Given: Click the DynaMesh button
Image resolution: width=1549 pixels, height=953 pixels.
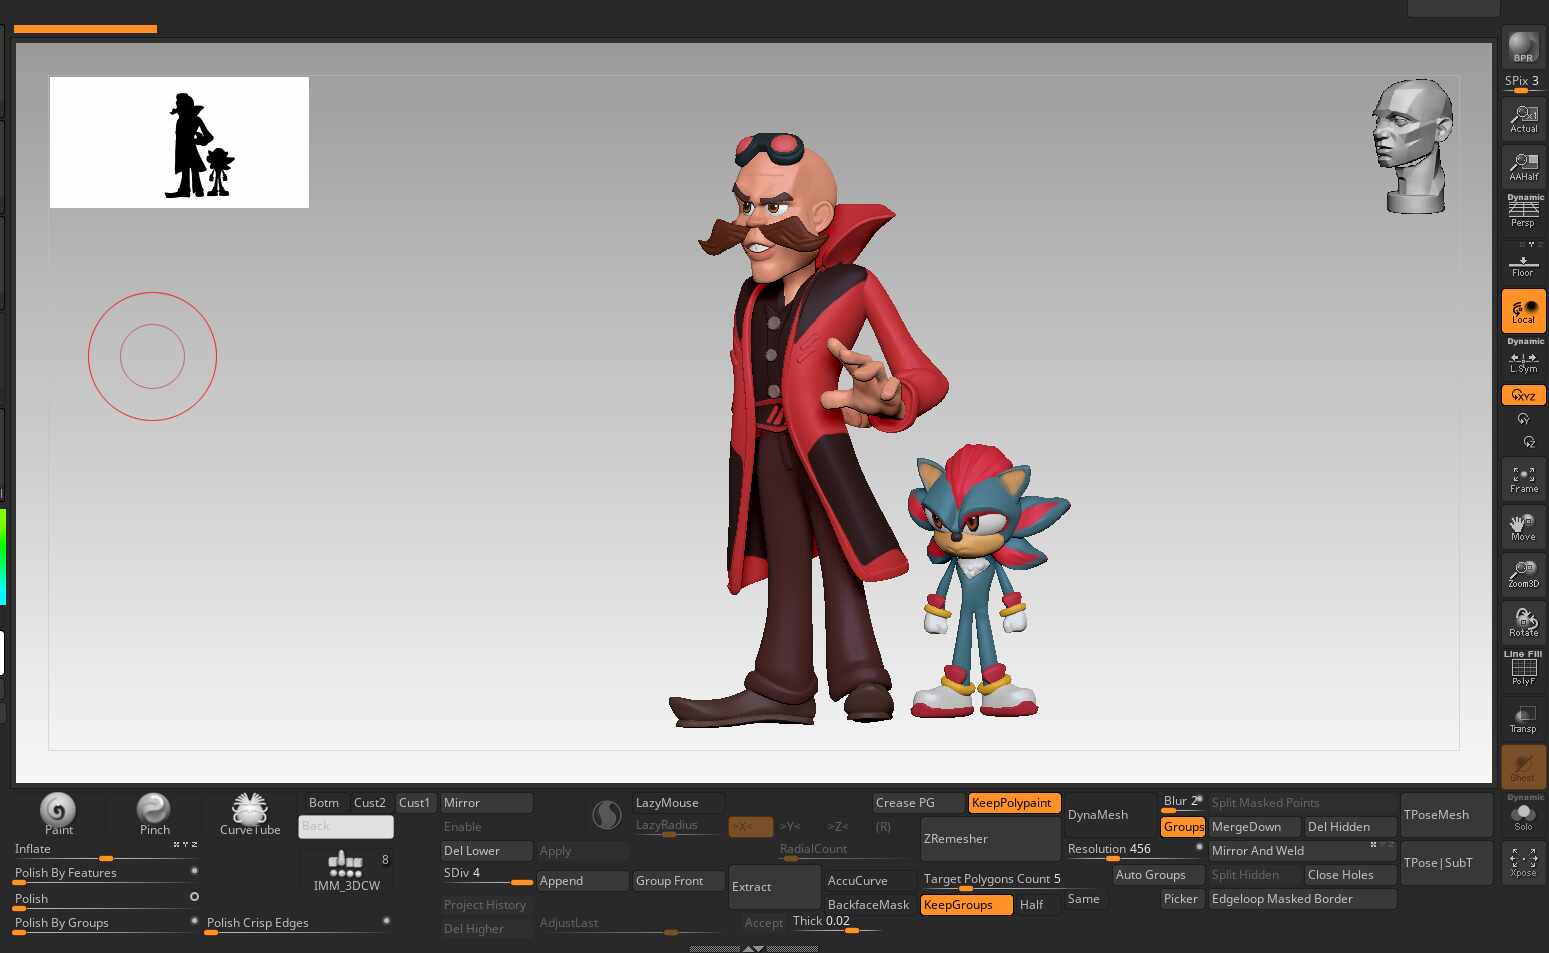Looking at the screenshot, I should (x=1110, y=815).
